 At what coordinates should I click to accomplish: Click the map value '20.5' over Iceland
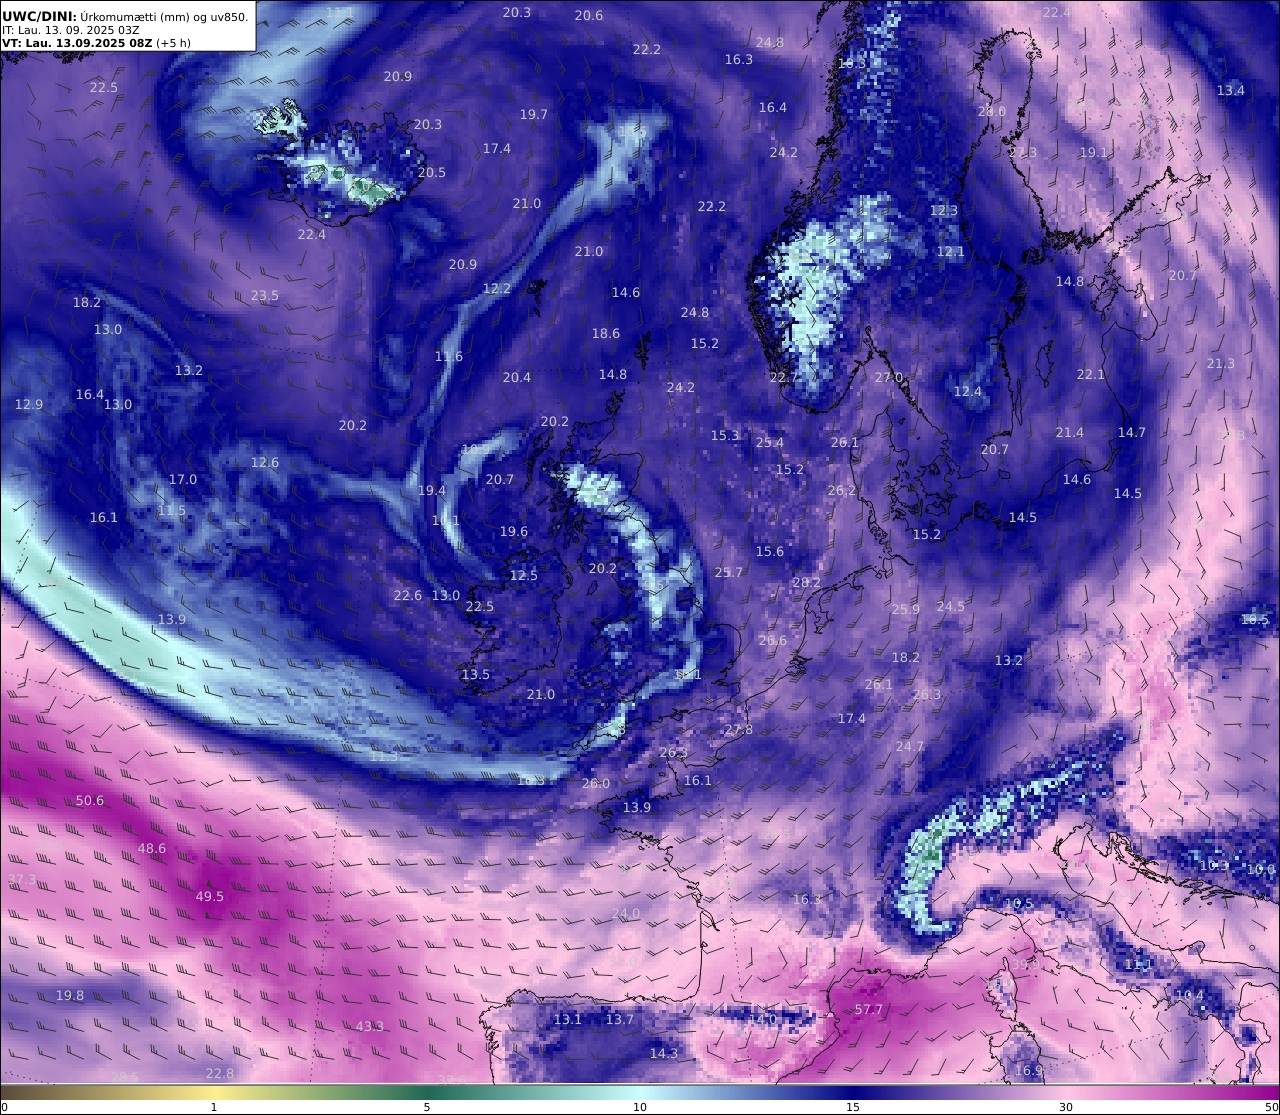pyautogui.click(x=432, y=173)
